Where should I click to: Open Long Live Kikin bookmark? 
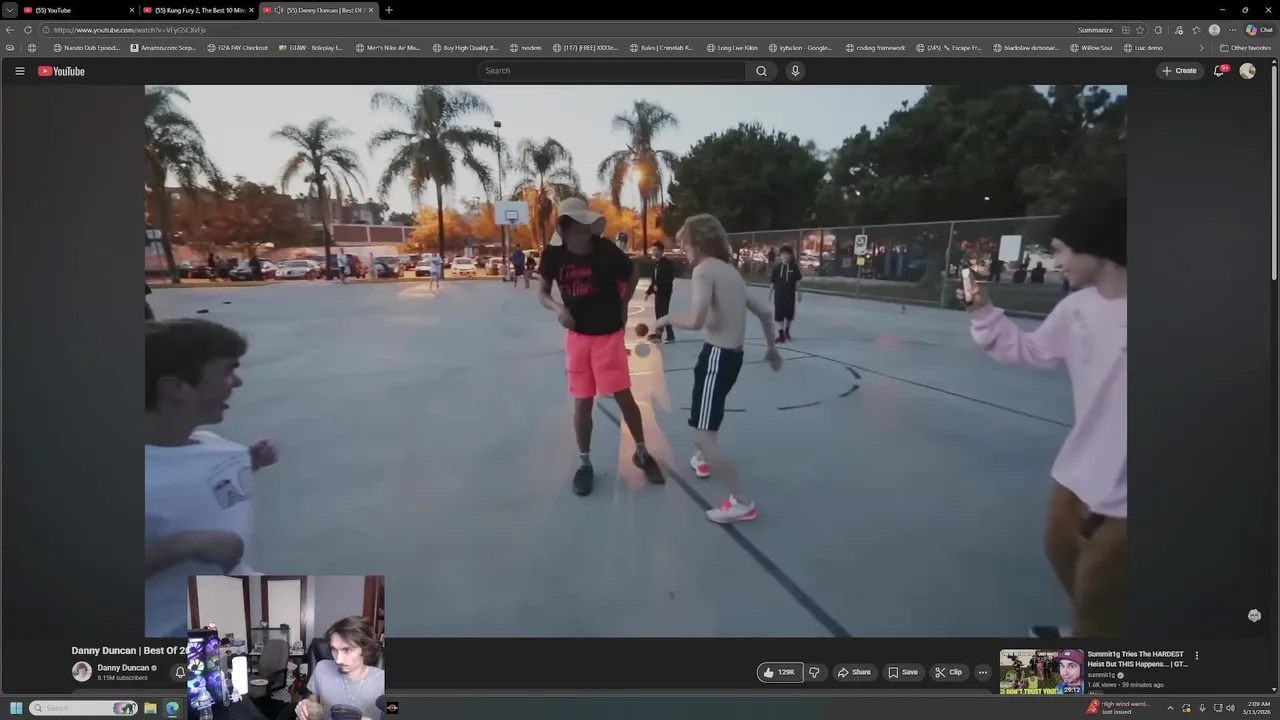[x=732, y=48]
